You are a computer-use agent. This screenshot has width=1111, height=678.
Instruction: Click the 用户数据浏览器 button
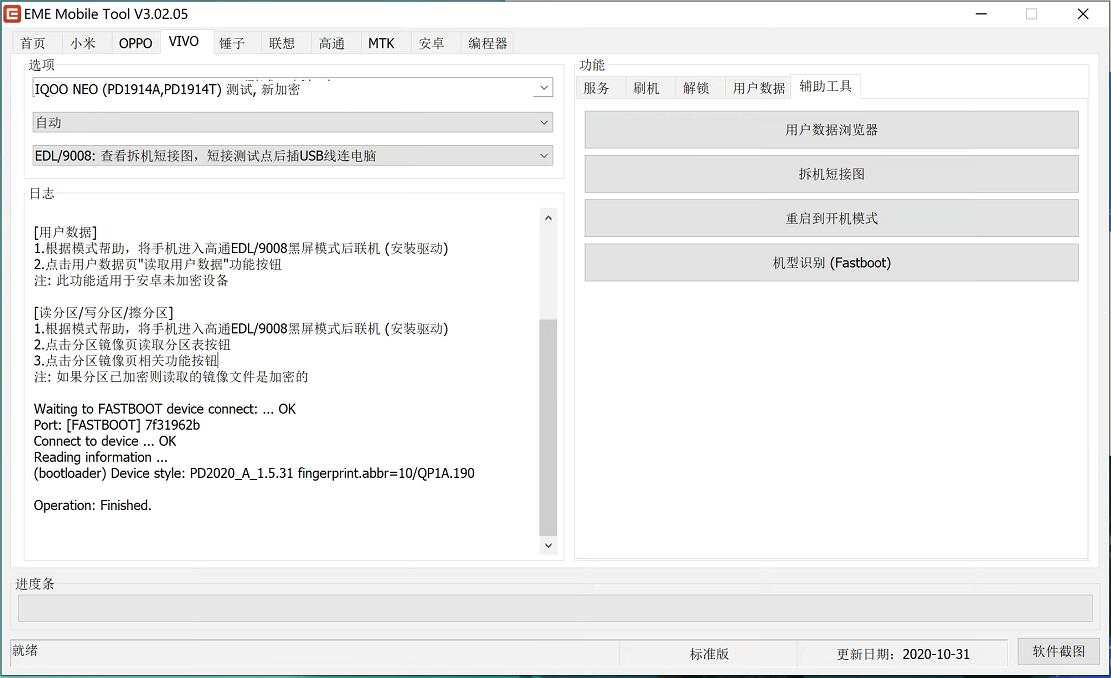[x=831, y=130]
